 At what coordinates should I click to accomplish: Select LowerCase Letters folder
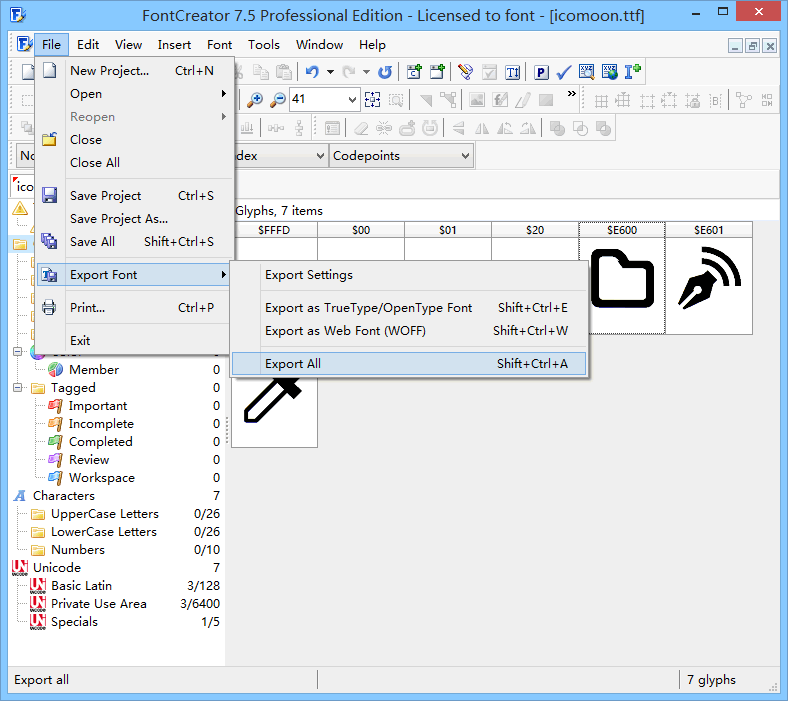coord(104,532)
